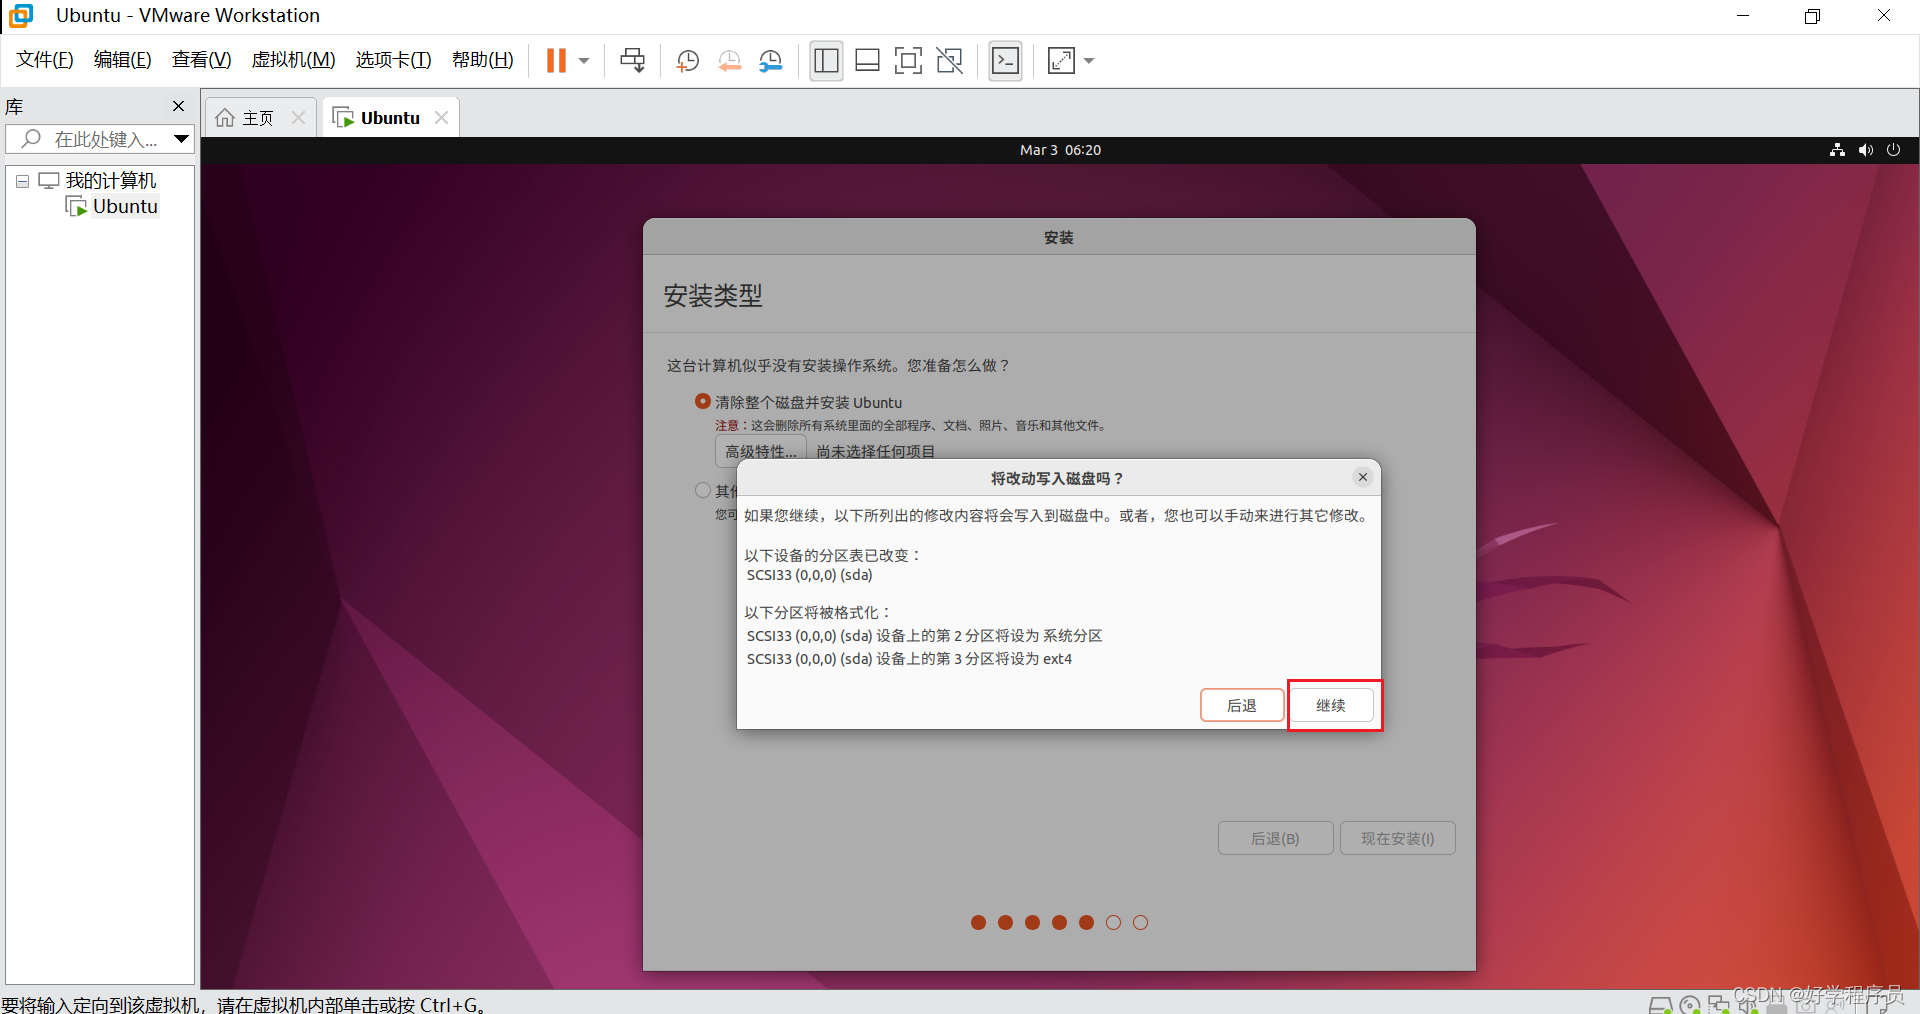Click the network adapter status bar icon
Screen dimensions: 1920x1014
[x=1719, y=1005]
